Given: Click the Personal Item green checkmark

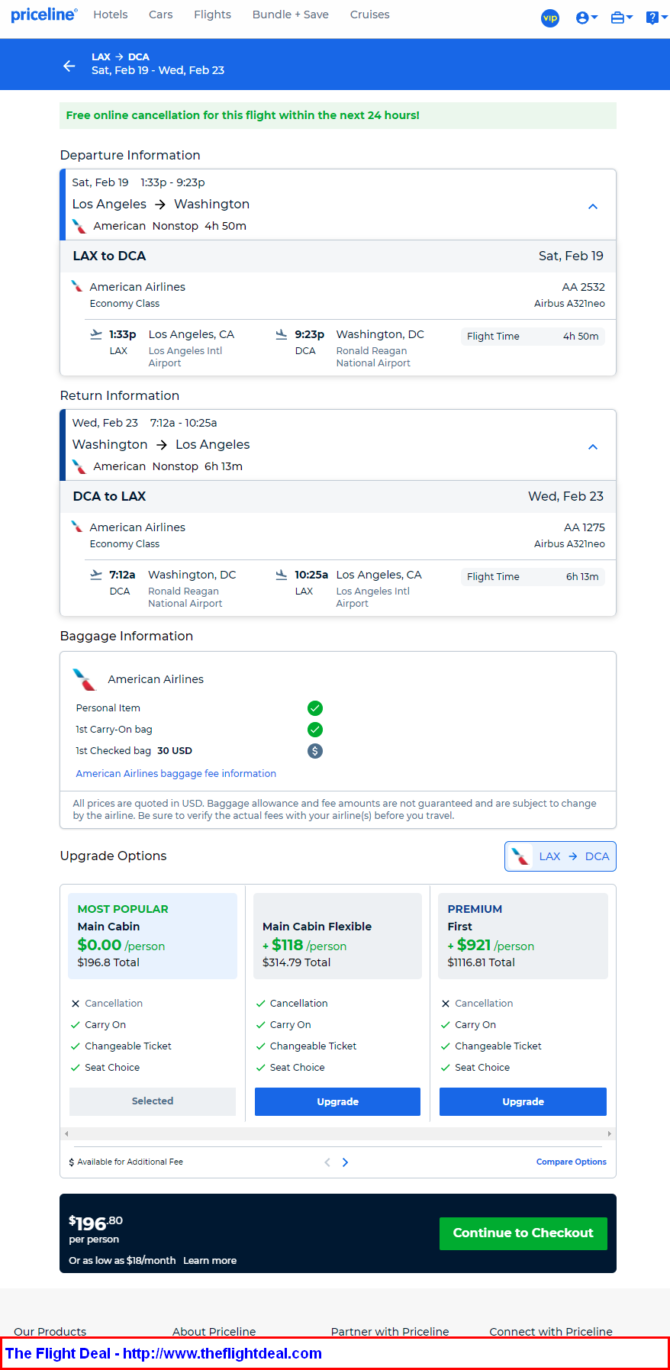Looking at the screenshot, I should [315, 708].
